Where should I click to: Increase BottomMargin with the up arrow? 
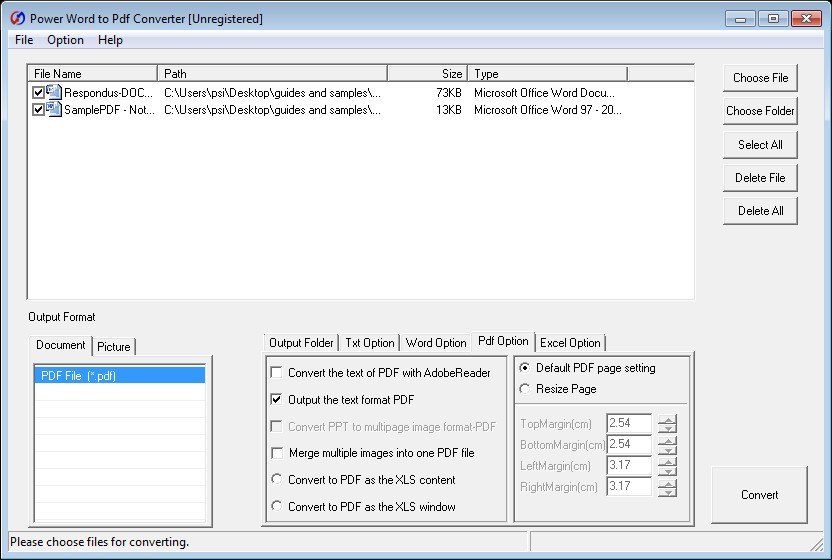point(668,441)
